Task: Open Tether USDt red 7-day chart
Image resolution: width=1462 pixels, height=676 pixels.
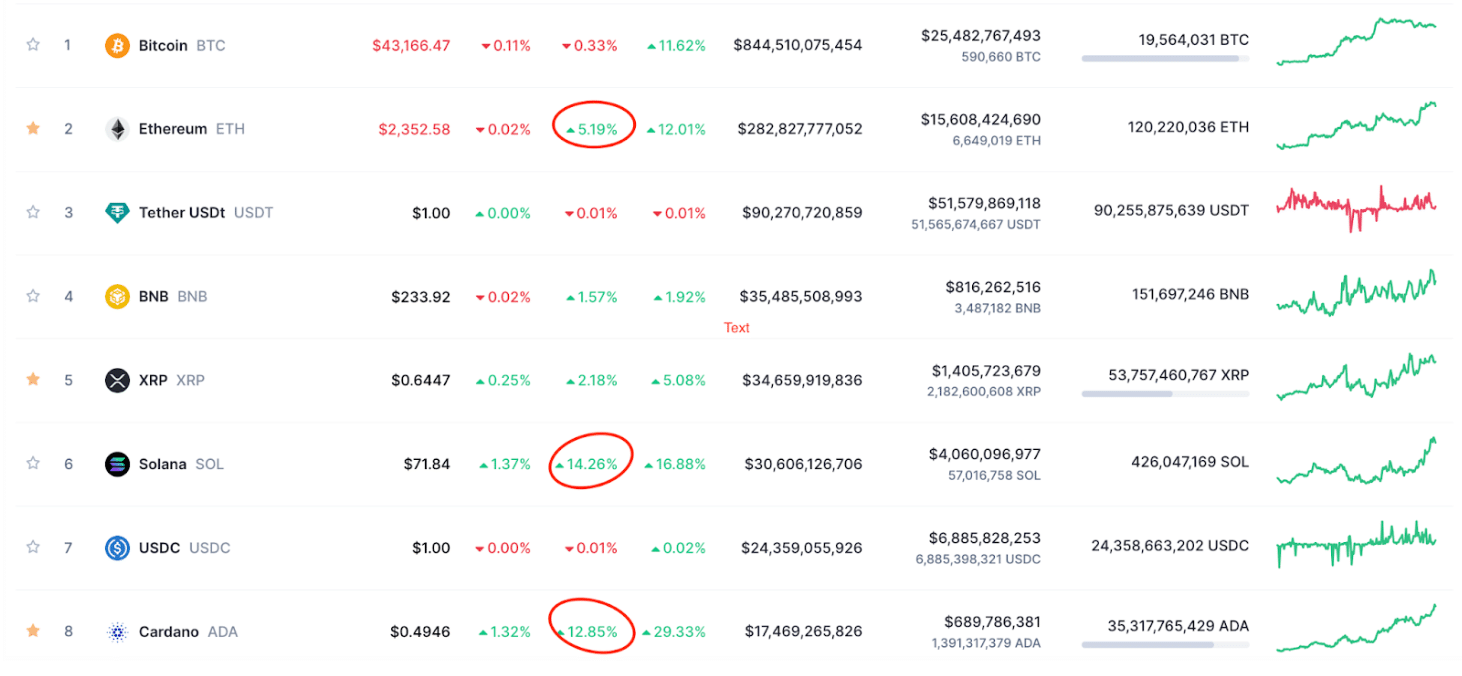Action: [1355, 208]
